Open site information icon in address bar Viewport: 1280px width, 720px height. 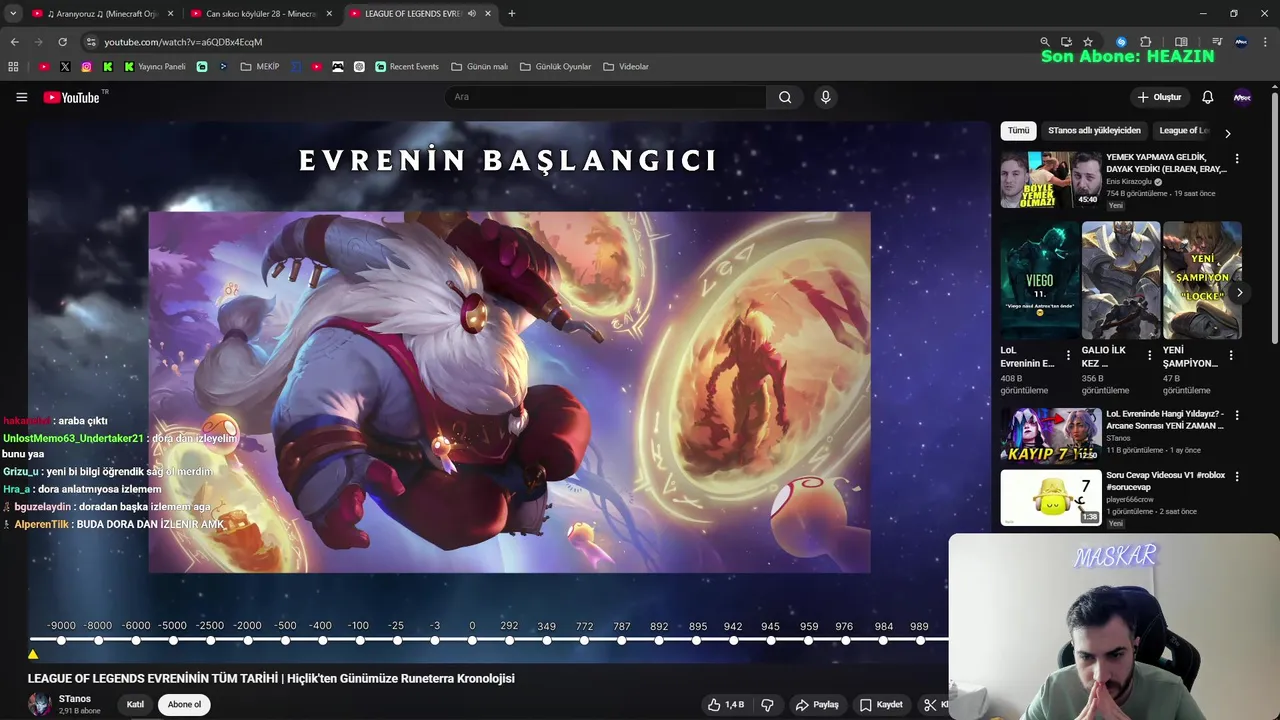91,42
